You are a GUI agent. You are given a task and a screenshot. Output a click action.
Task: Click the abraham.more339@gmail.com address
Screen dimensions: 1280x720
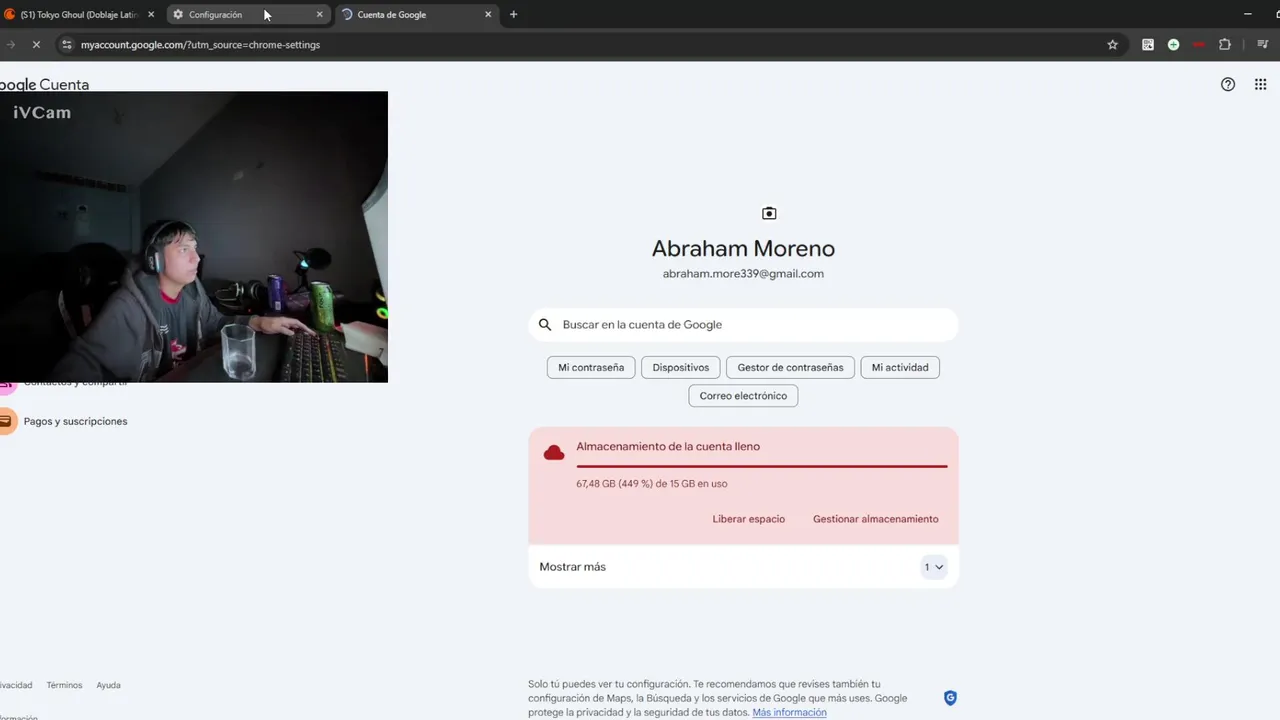pyautogui.click(x=743, y=274)
